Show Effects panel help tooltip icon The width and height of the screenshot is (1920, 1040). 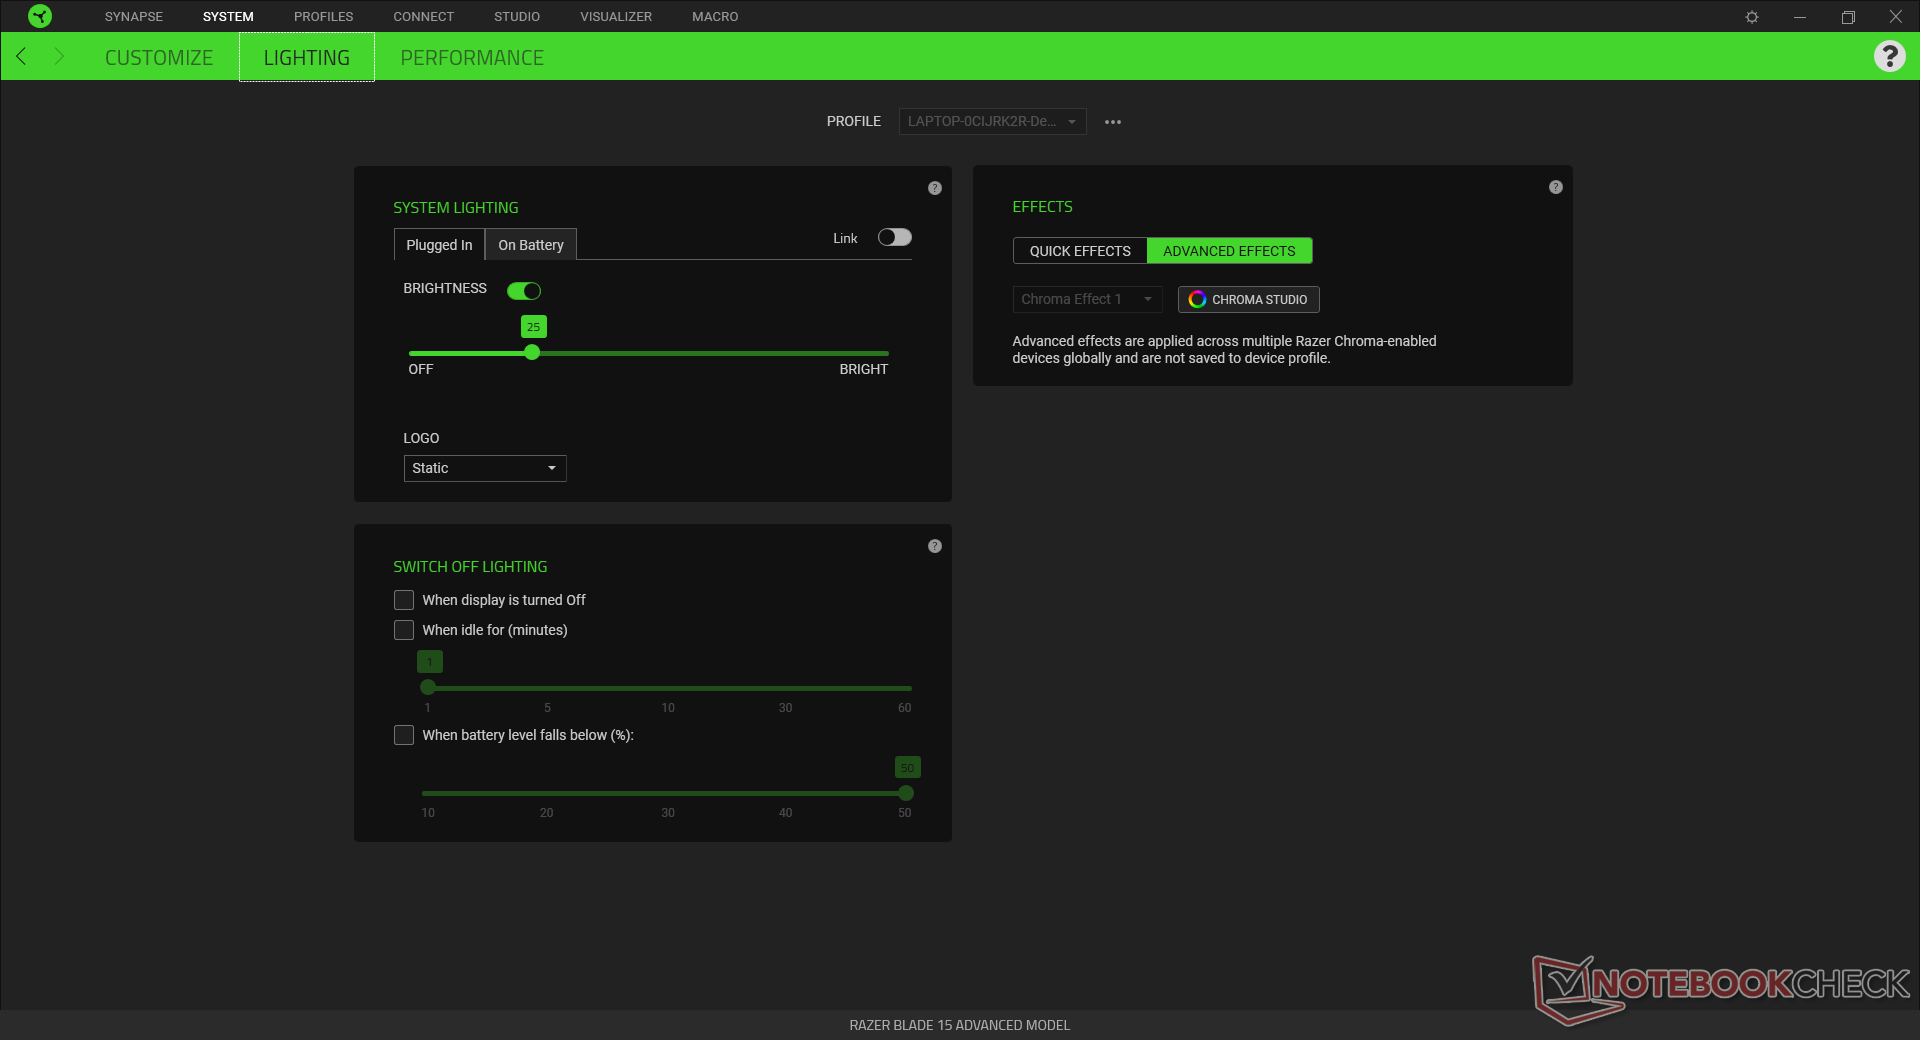coord(1556,187)
